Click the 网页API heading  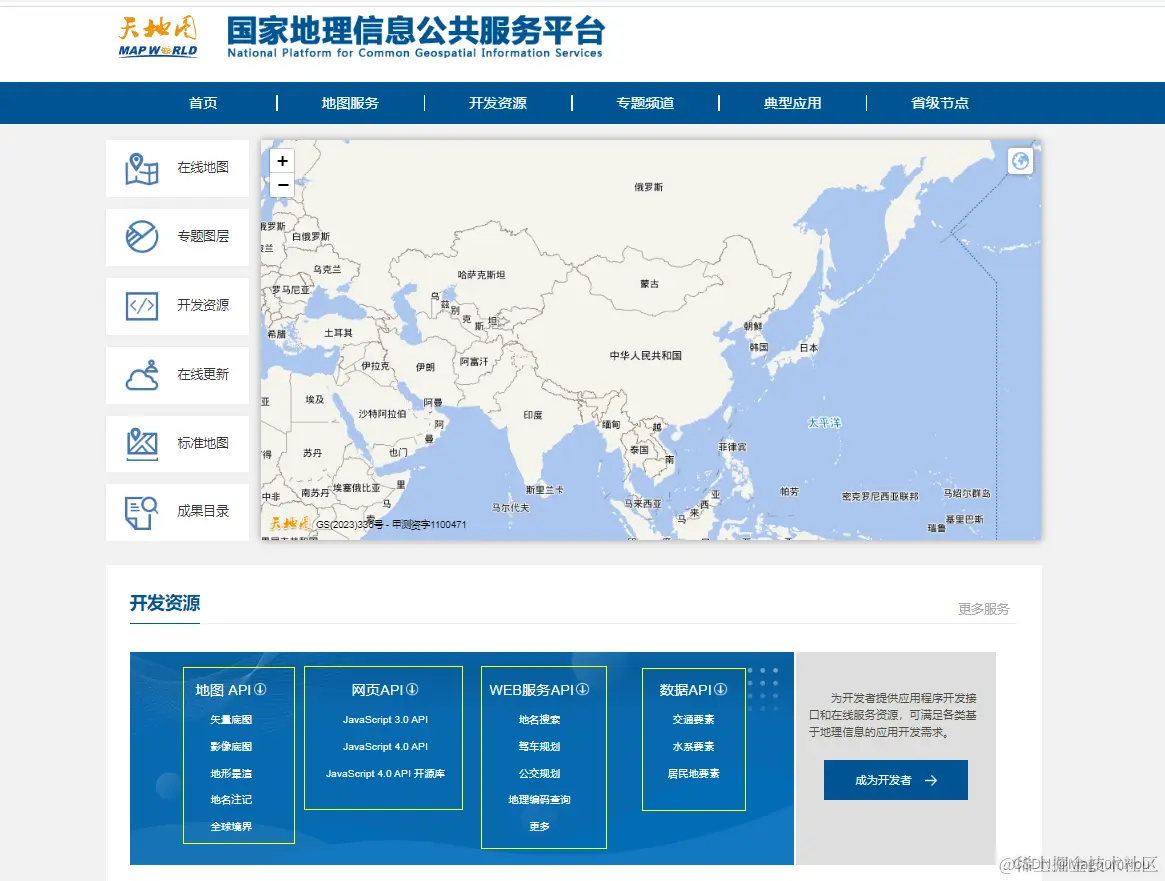[377, 690]
